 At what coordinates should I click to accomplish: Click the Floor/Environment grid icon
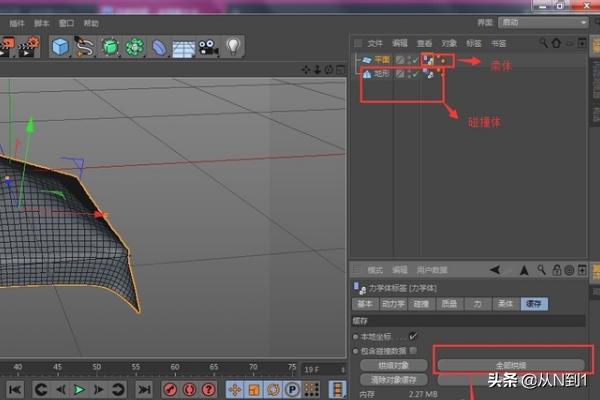coord(183,47)
